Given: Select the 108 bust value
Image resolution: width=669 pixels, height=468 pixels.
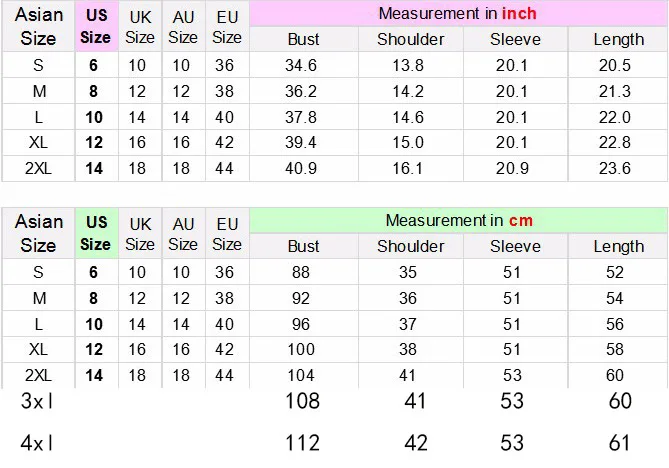Looking at the screenshot, I should (x=303, y=402).
